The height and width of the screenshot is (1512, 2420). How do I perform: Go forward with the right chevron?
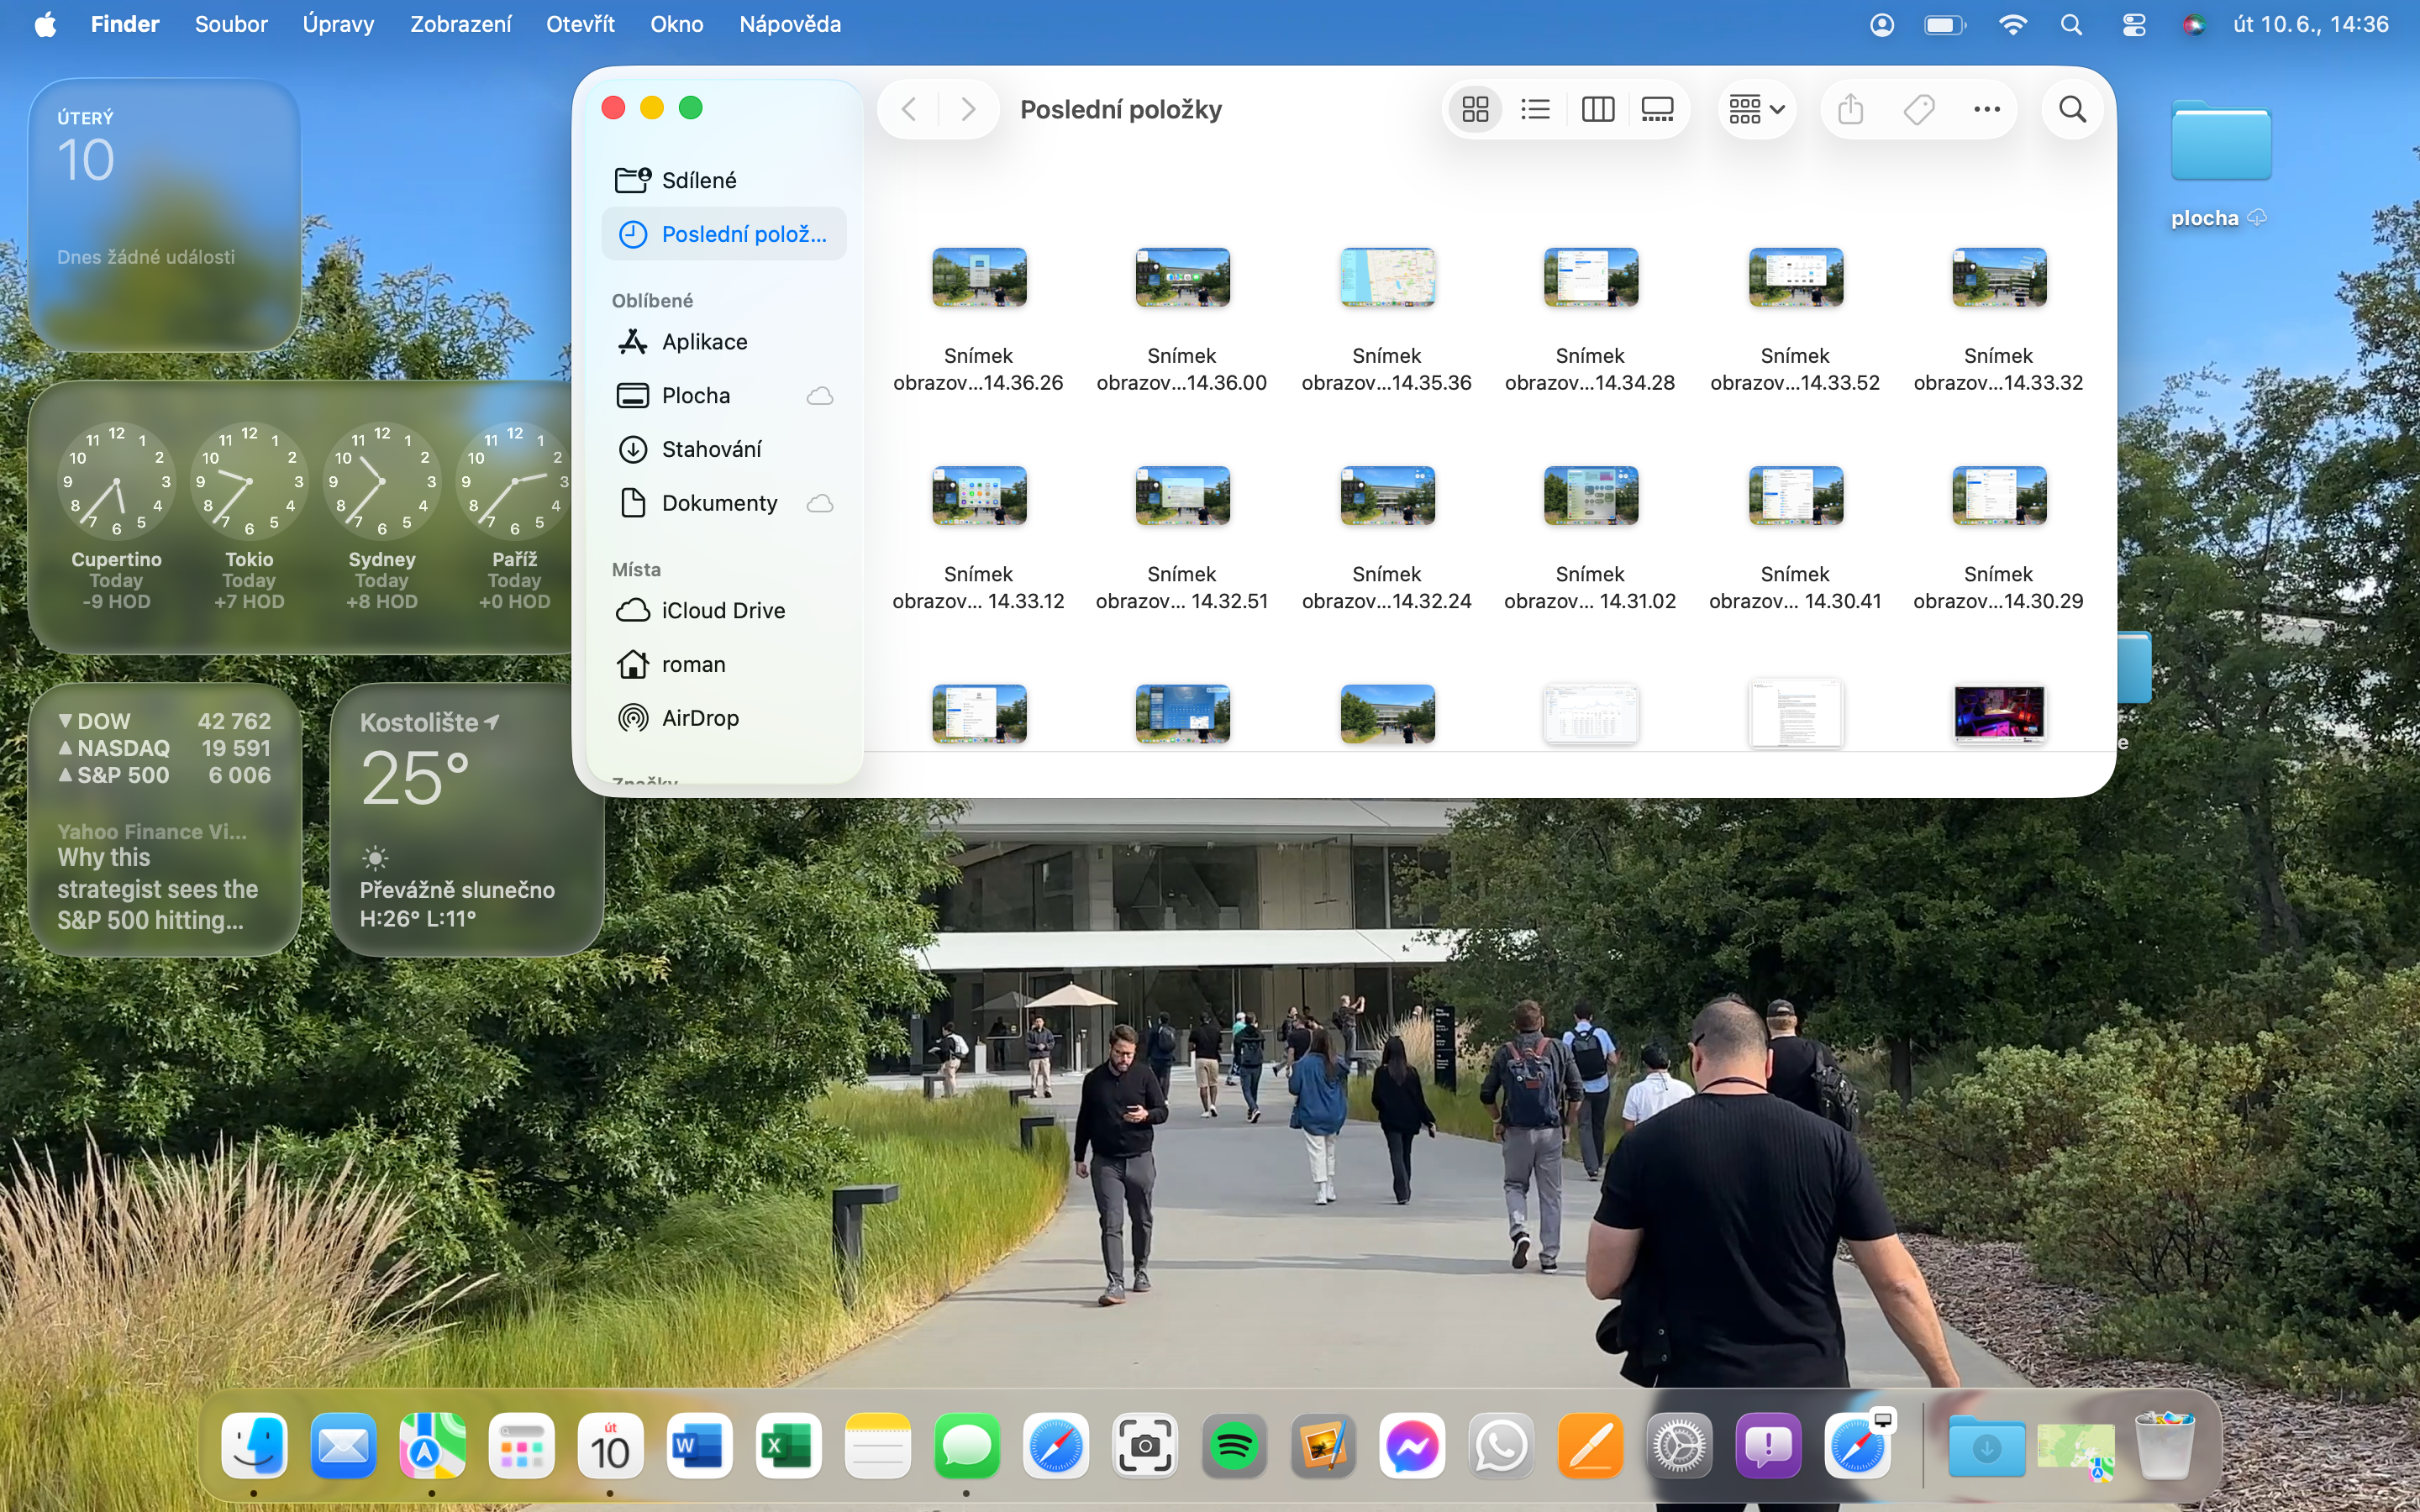(967, 109)
